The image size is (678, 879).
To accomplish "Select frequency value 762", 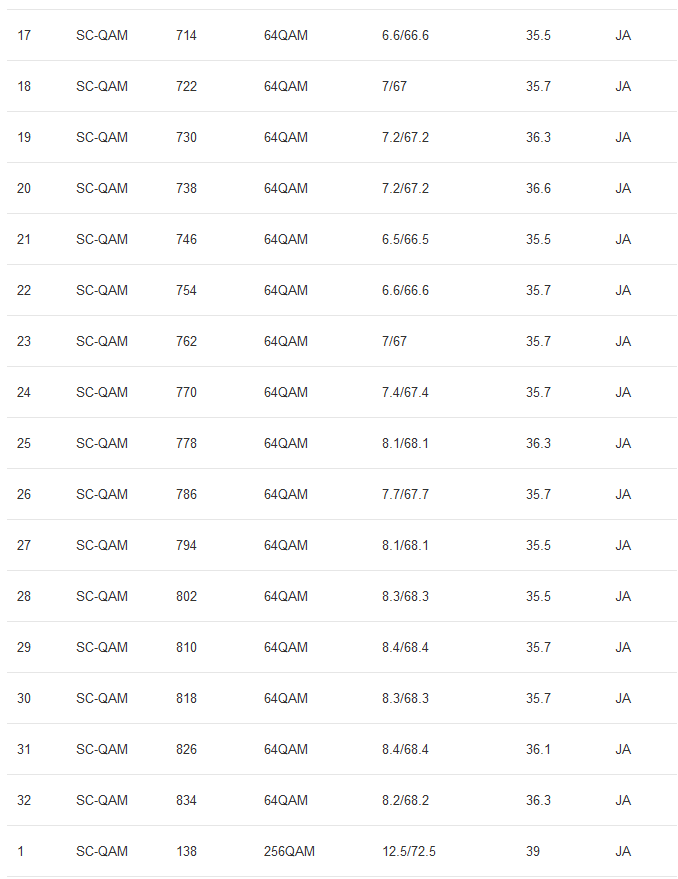I will (x=186, y=341).
